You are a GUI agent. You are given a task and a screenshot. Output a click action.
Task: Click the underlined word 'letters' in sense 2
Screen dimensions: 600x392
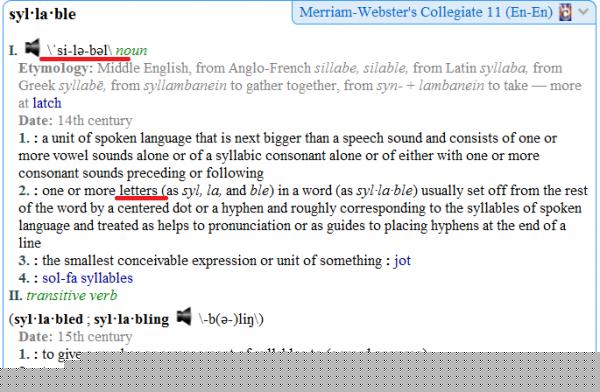pos(138,190)
